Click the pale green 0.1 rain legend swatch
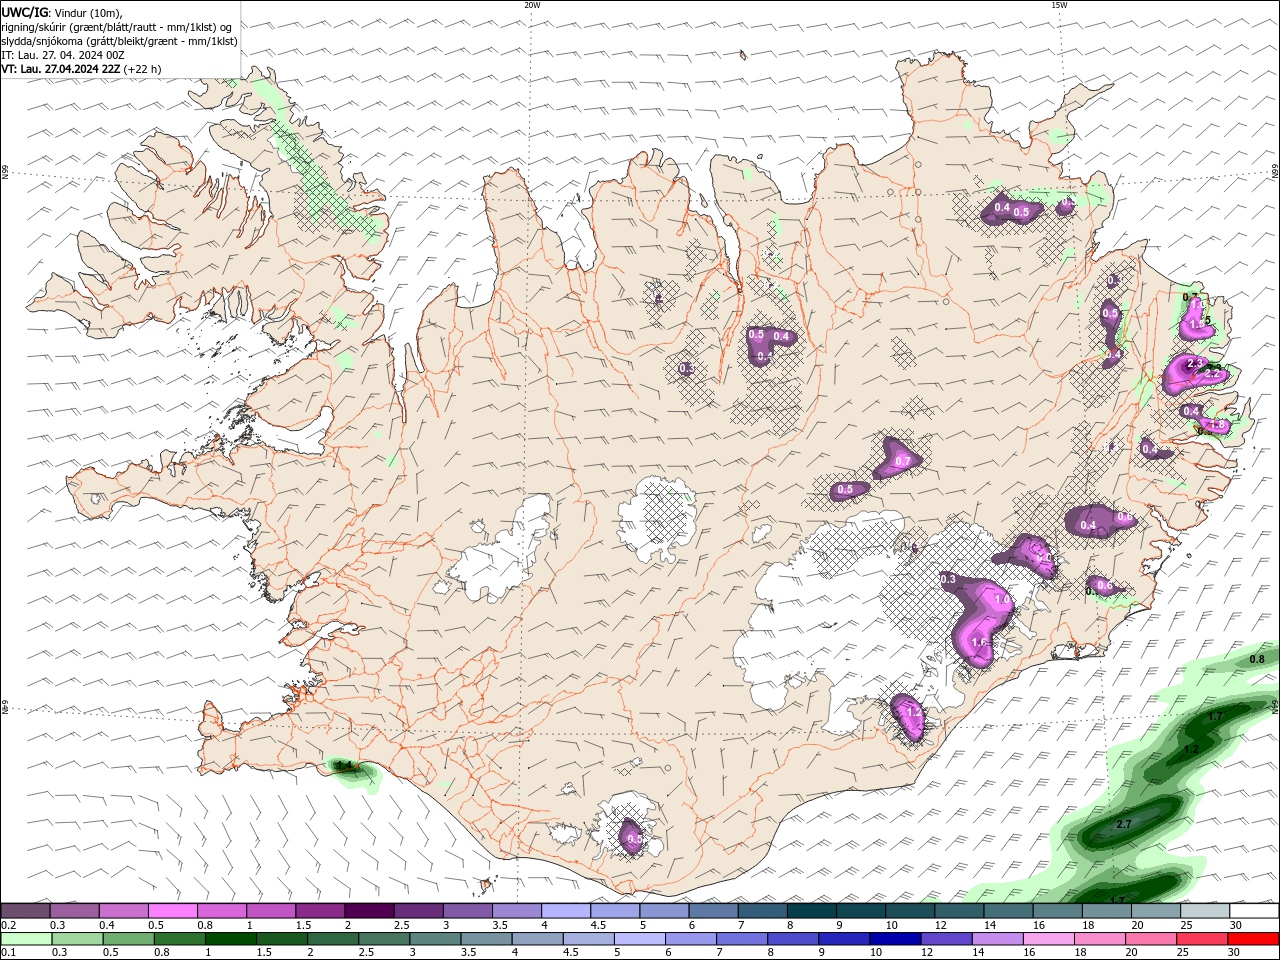 [x=26, y=939]
